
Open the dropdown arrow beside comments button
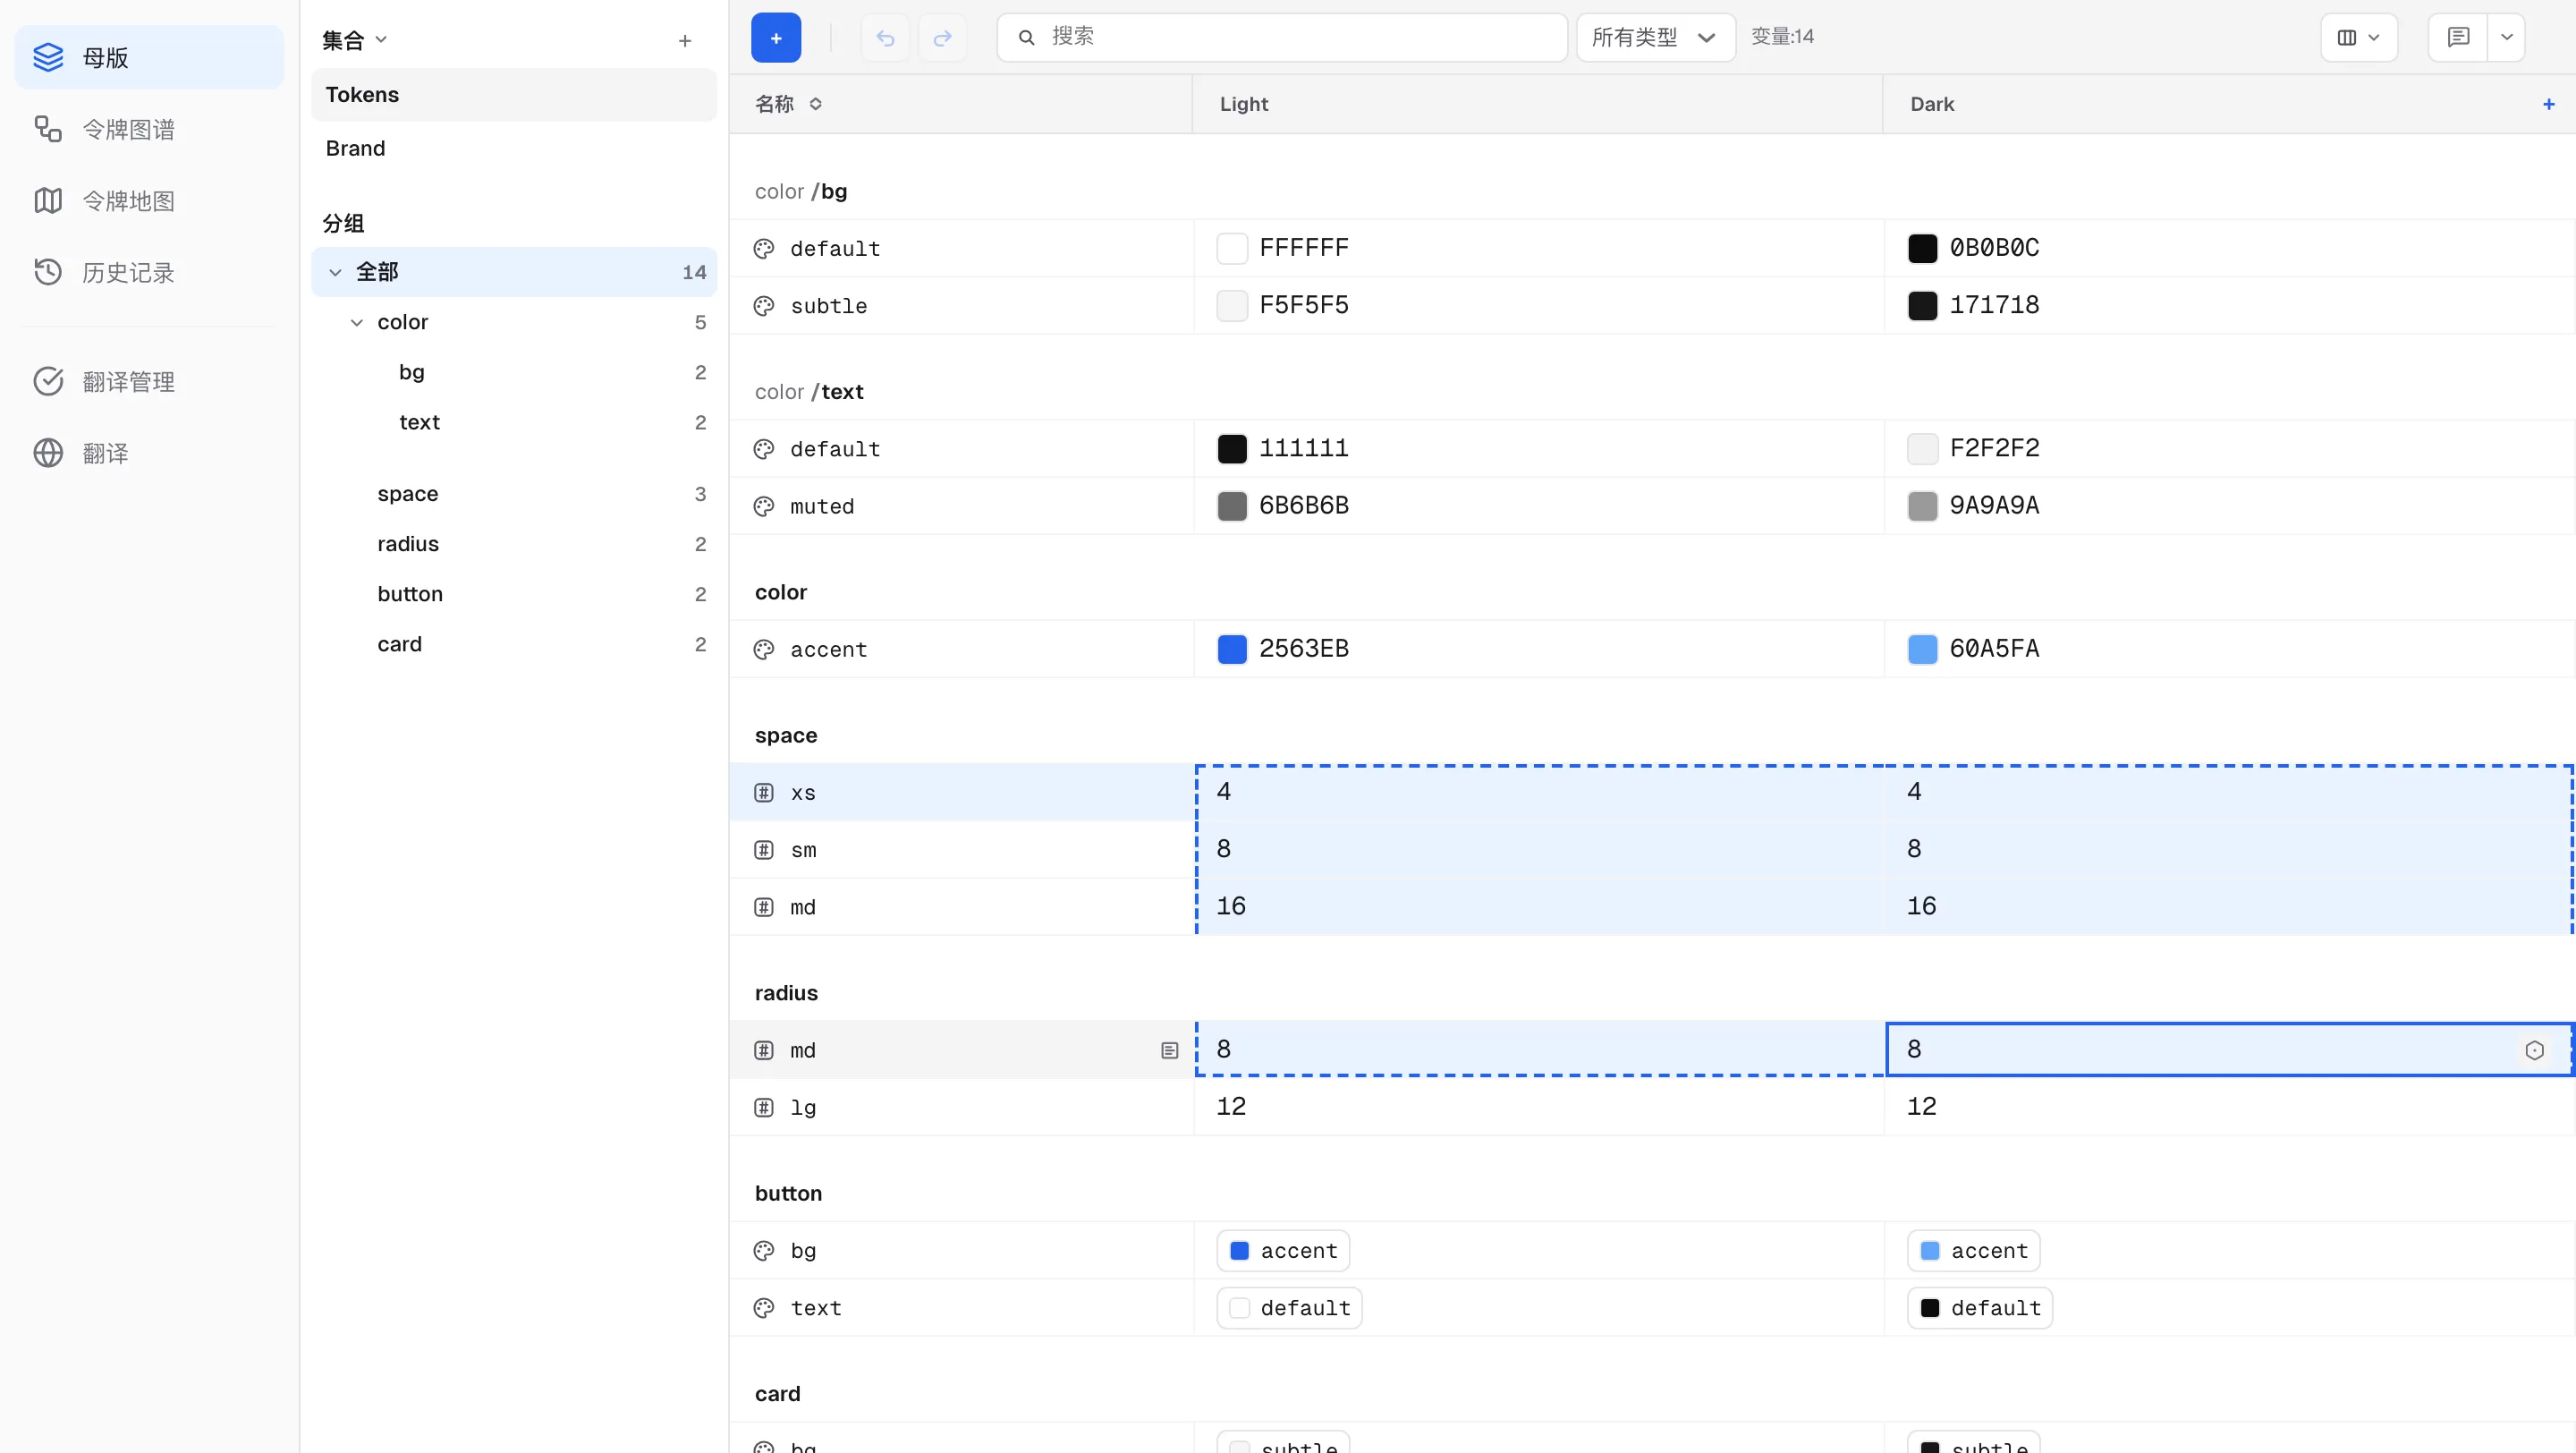pyautogui.click(x=2507, y=37)
